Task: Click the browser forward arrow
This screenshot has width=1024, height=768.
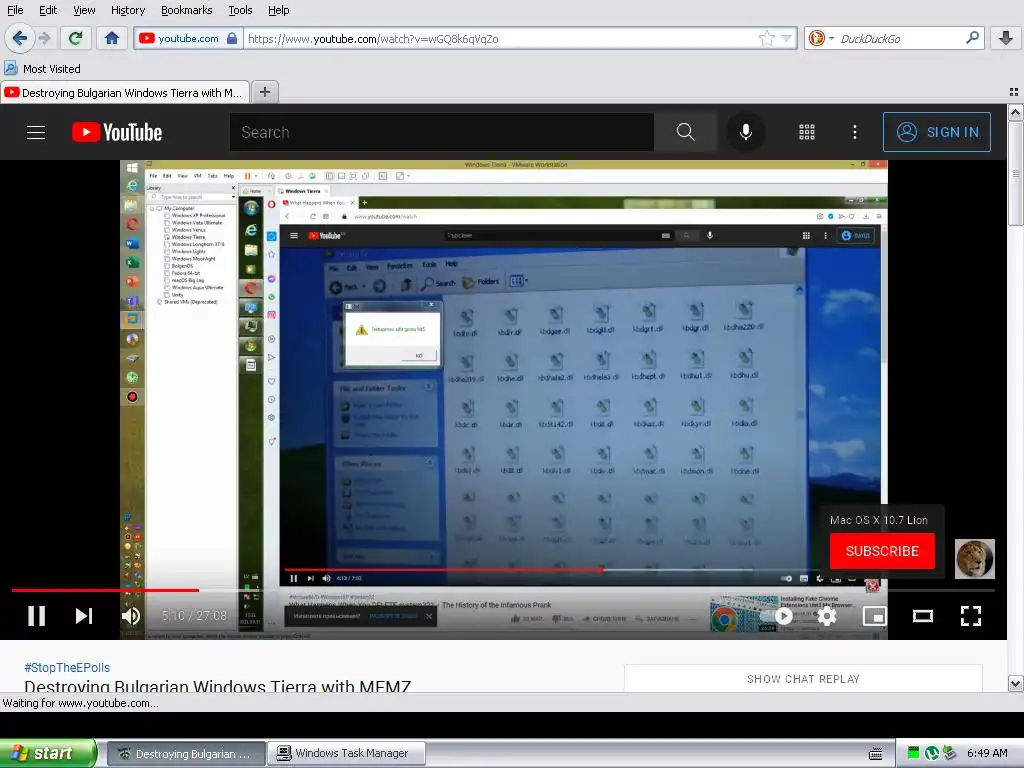Action: click(44, 39)
